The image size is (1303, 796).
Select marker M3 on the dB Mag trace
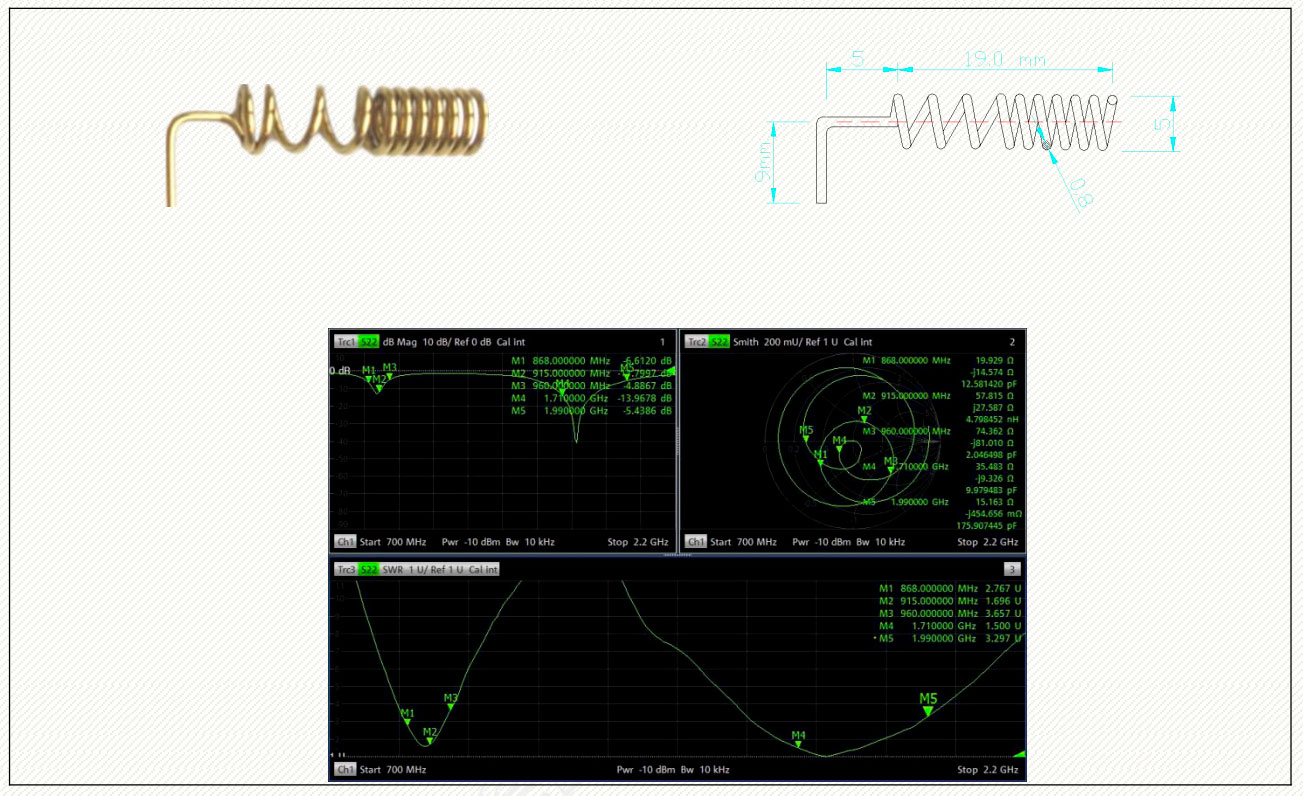click(x=390, y=371)
